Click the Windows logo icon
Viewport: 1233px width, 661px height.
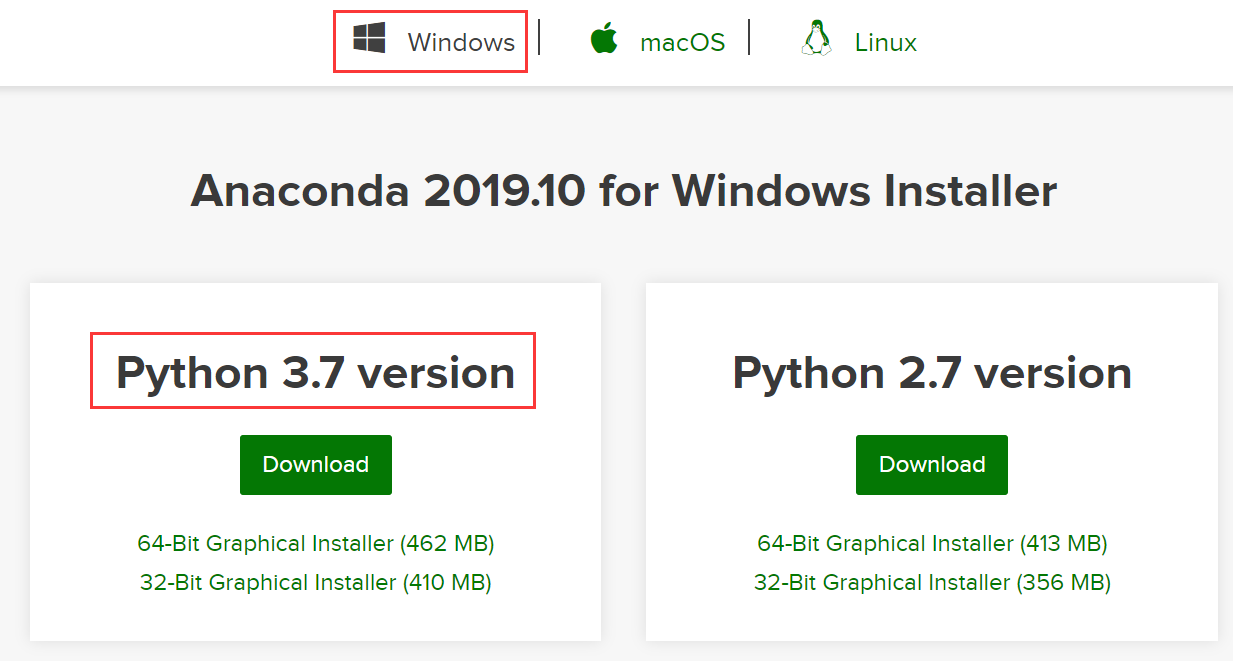pos(369,39)
